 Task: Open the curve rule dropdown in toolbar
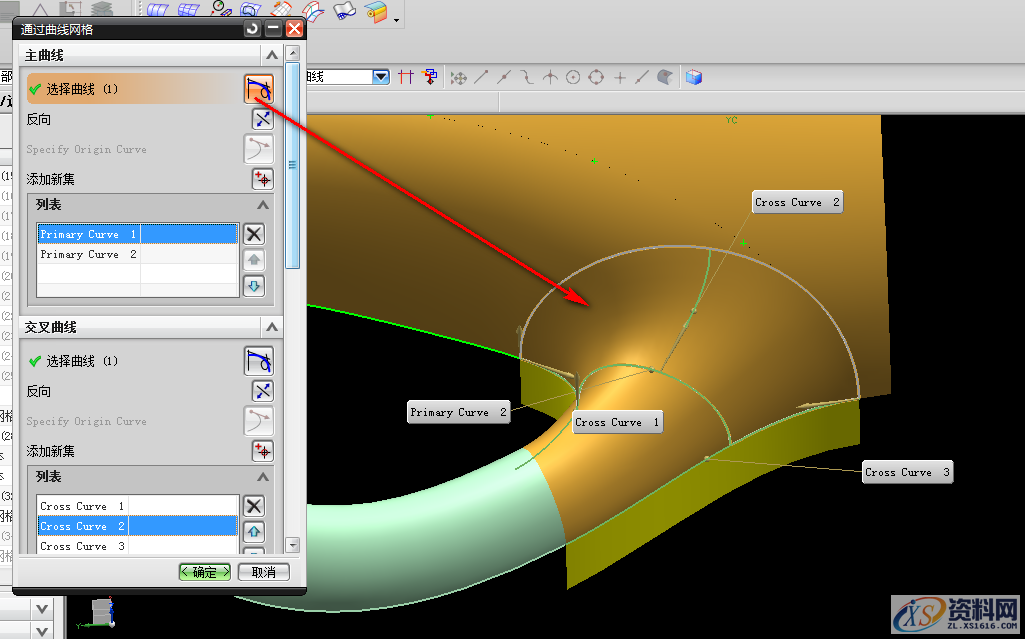click(380, 77)
